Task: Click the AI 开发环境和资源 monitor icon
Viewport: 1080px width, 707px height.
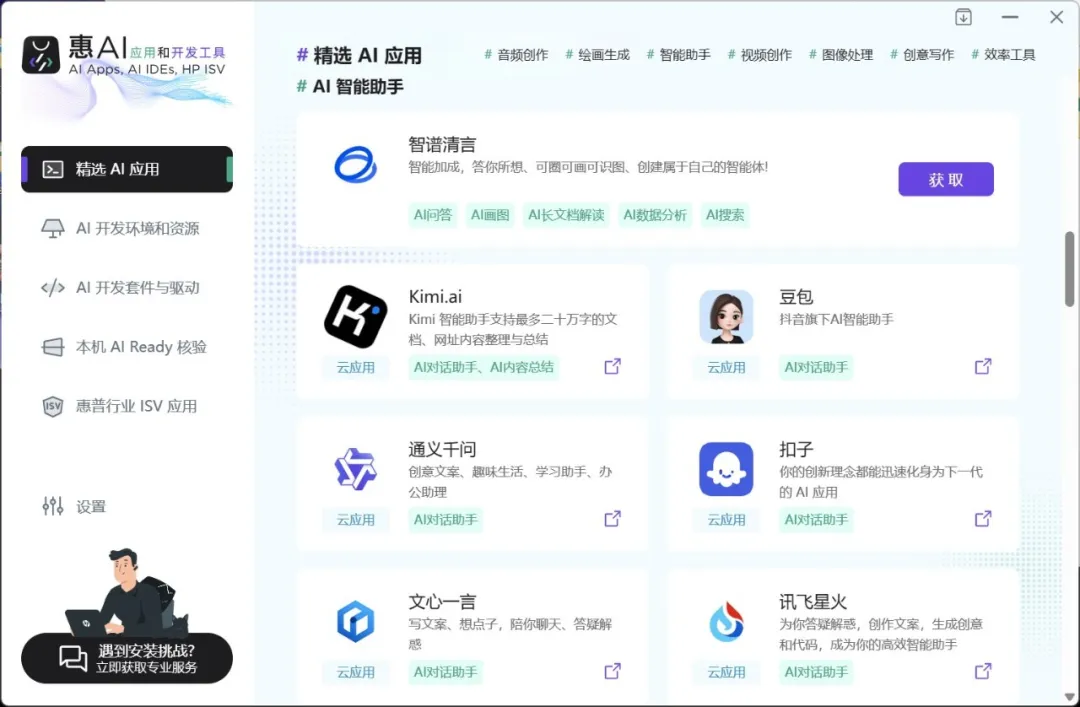Action: click(53, 229)
